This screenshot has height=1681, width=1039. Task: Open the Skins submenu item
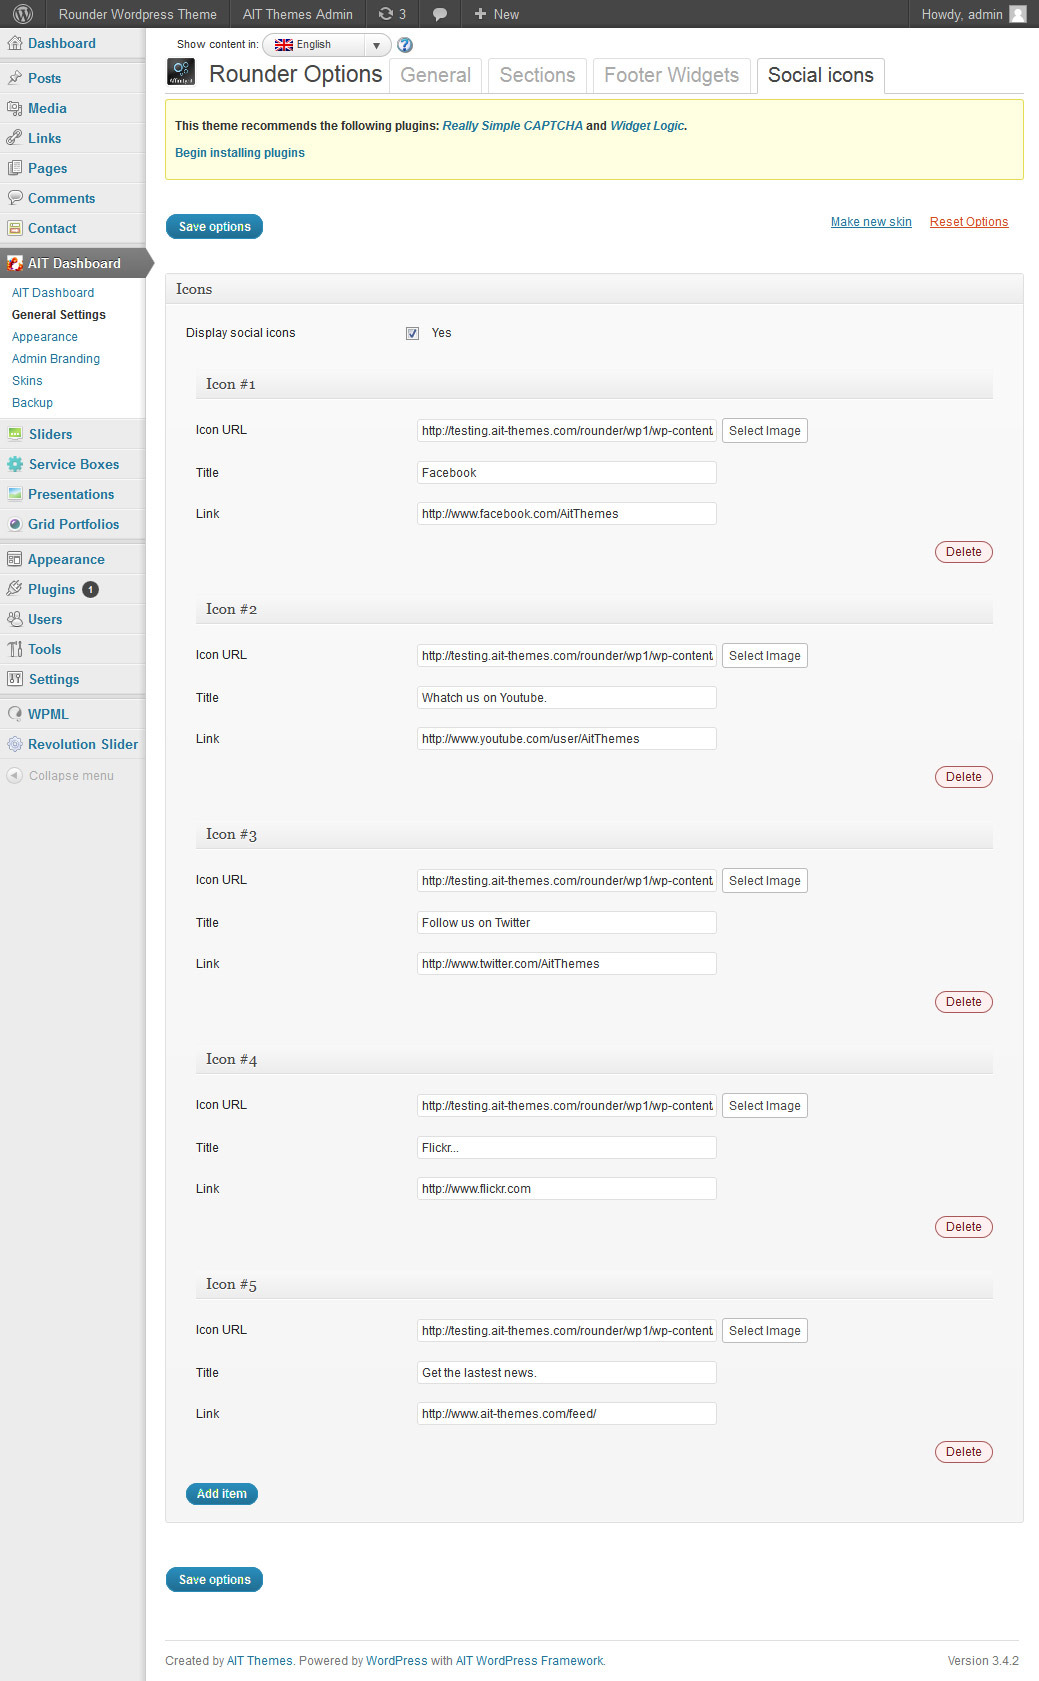point(27,381)
